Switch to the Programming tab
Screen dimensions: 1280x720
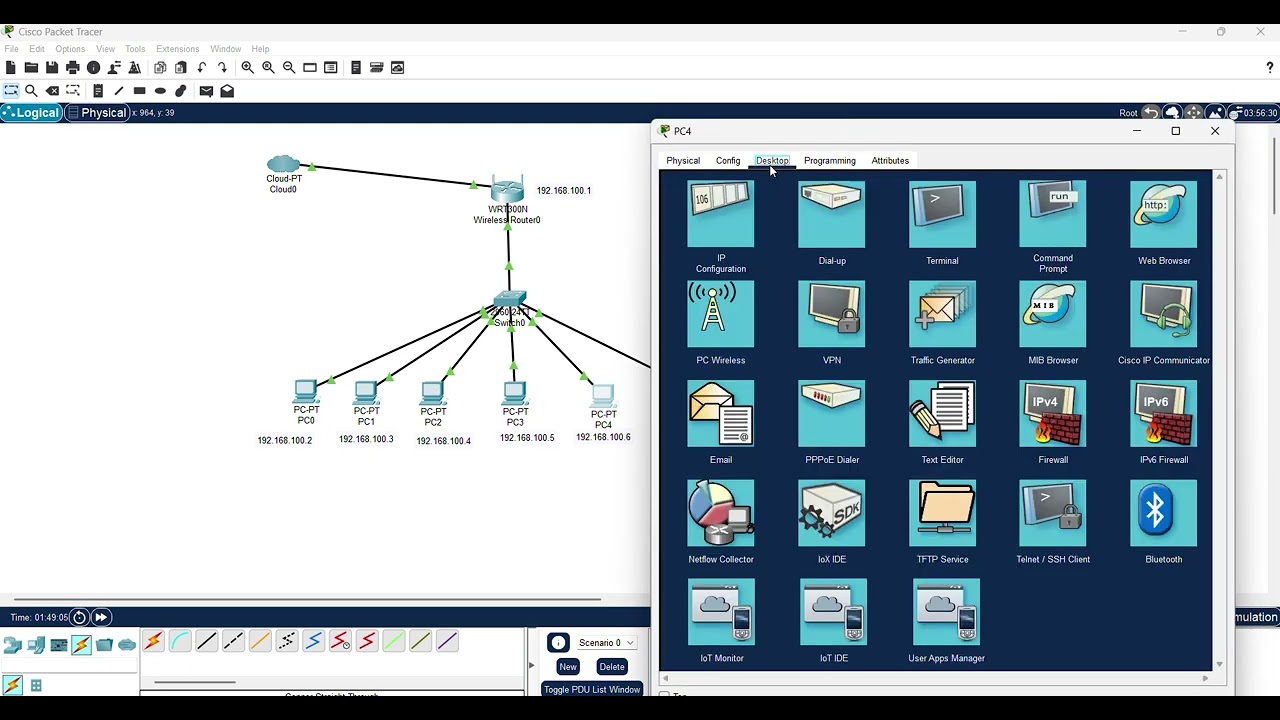pyautogui.click(x=830, y=160)
